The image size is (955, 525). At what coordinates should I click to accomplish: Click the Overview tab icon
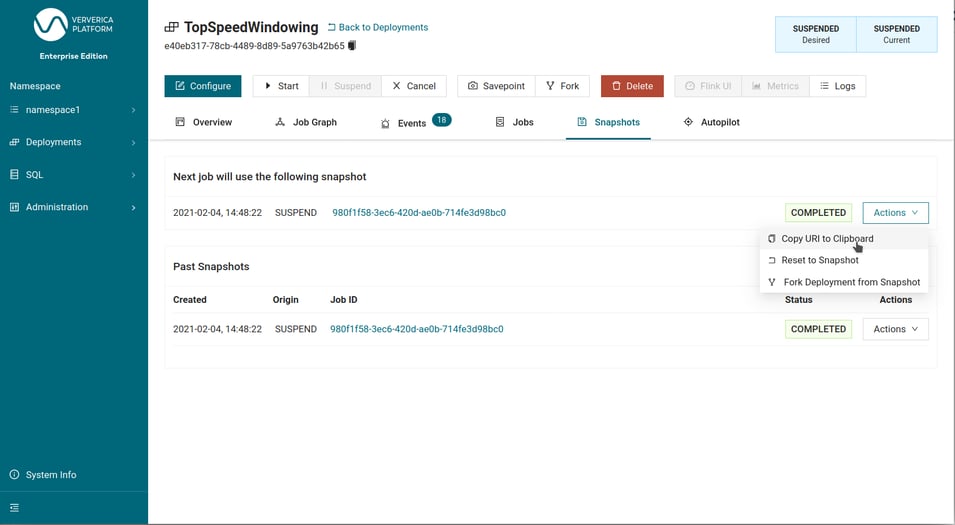tap(180, 122)
